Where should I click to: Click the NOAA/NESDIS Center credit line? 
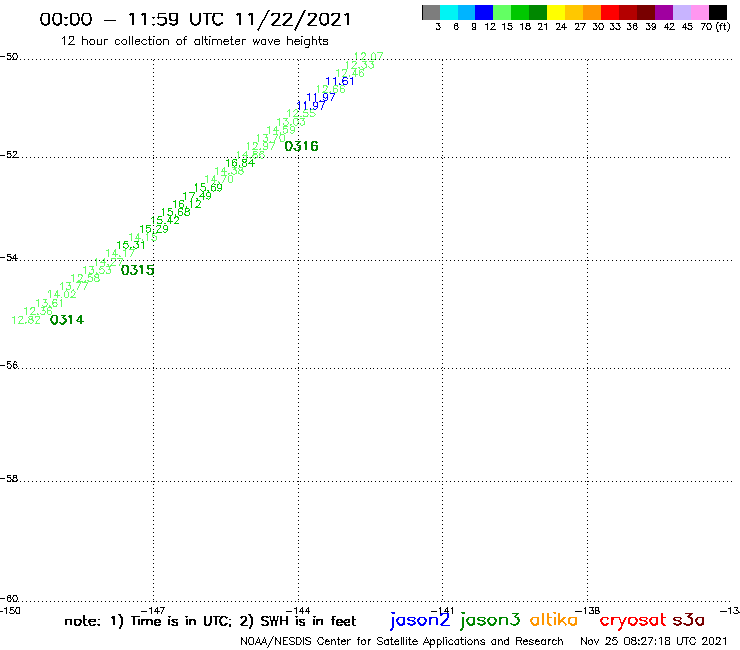pos(402,642)
